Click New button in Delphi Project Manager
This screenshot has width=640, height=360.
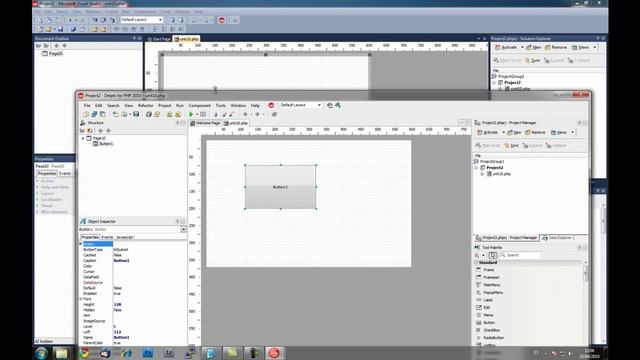tap(514, 132)
